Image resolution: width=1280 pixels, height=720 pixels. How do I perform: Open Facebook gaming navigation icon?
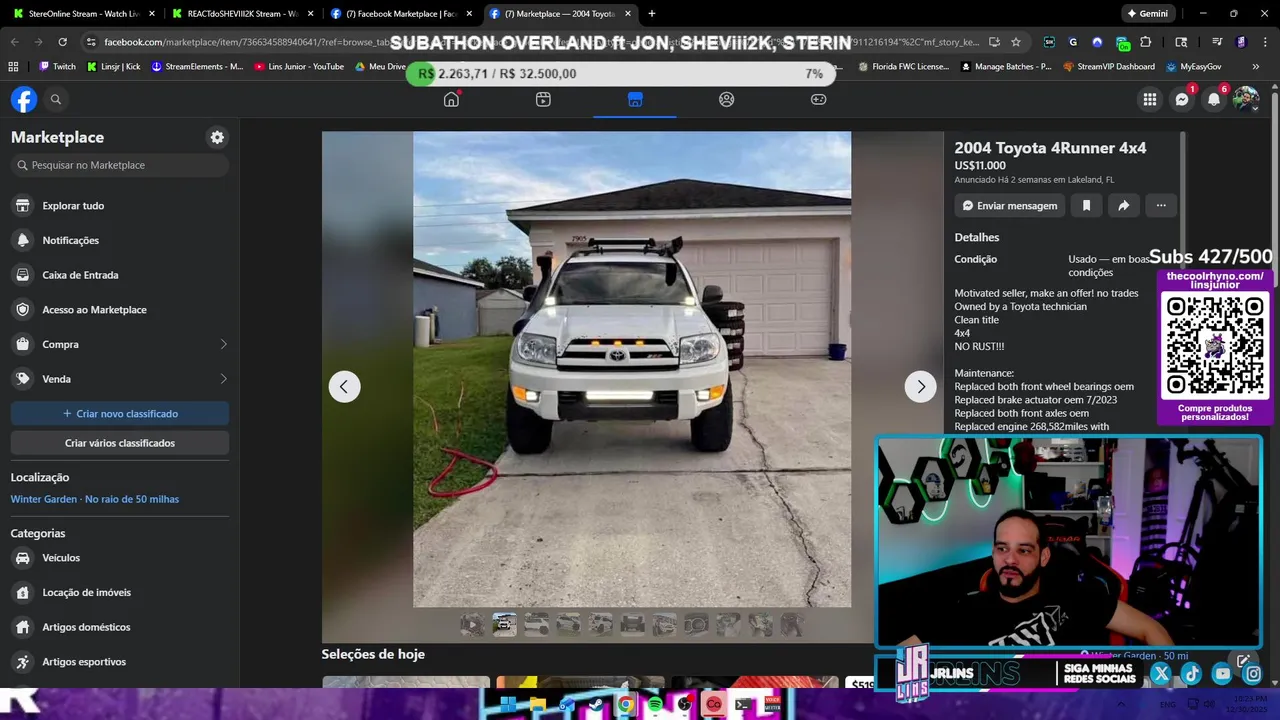pos(818,99)
